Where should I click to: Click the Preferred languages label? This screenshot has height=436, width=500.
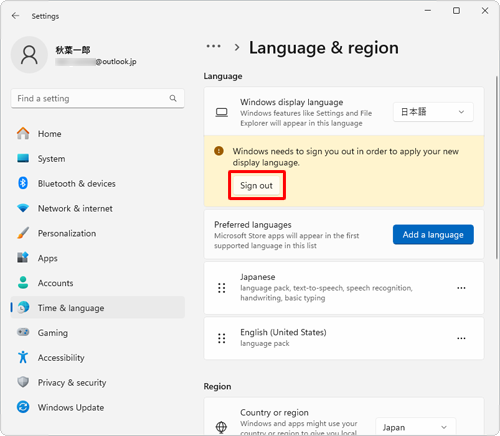tap(253, 225)
